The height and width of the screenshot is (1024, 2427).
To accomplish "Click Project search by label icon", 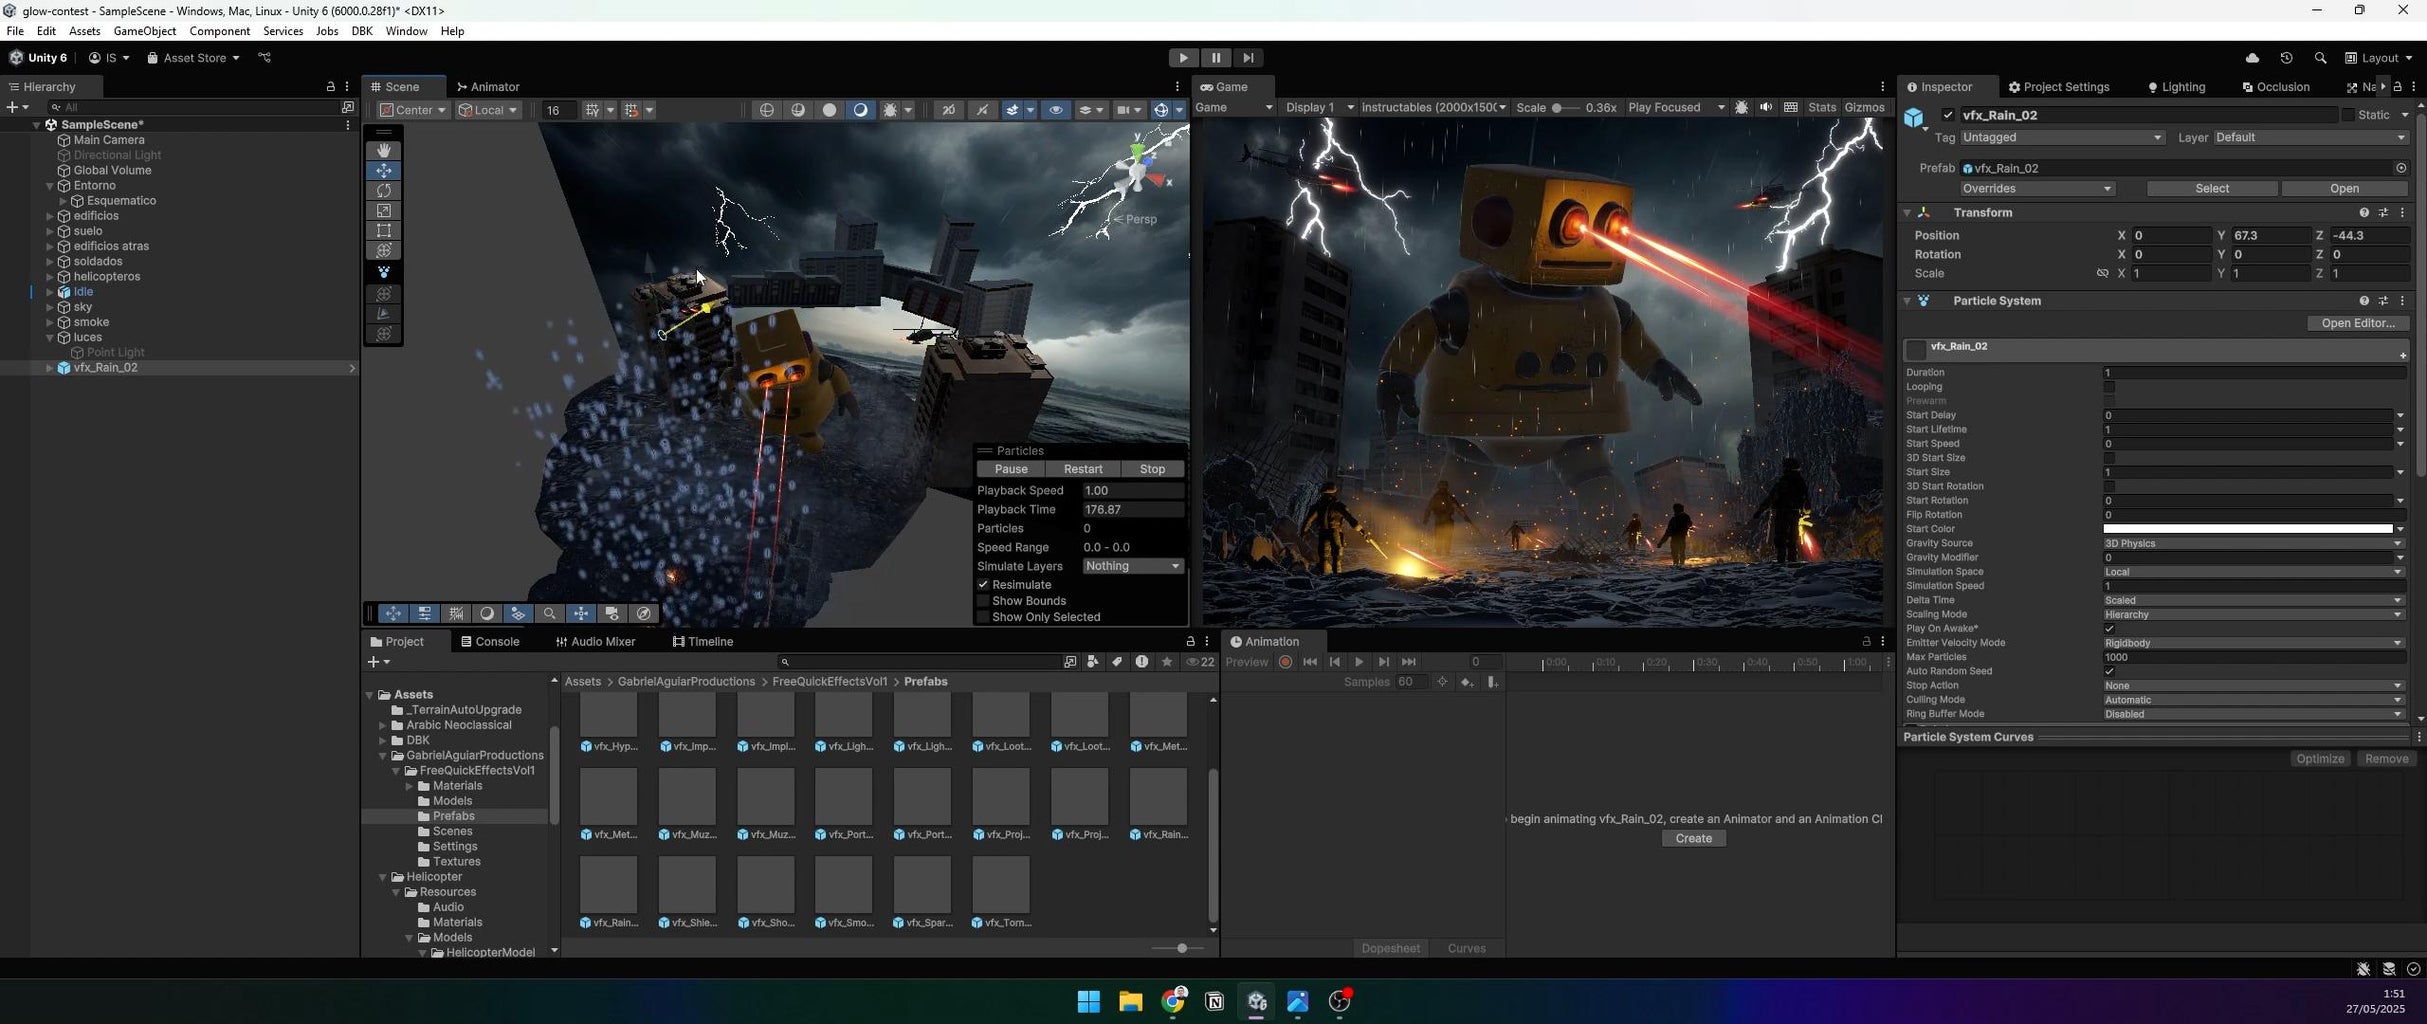I will pyautogui.click(x=1117, y=662).
